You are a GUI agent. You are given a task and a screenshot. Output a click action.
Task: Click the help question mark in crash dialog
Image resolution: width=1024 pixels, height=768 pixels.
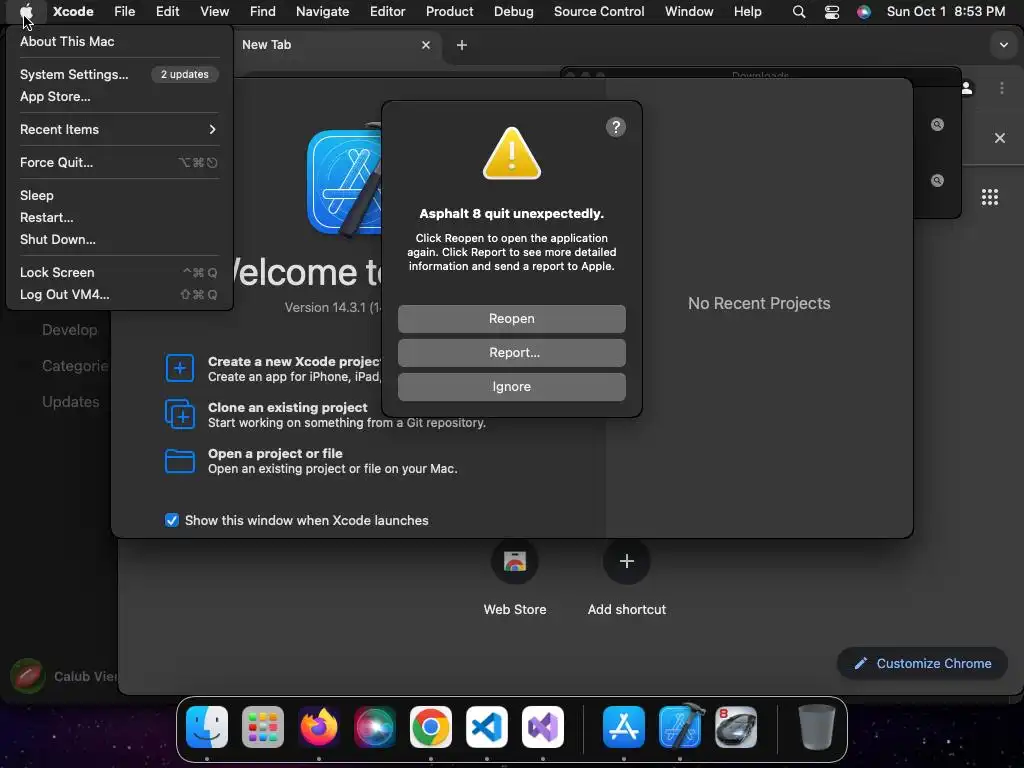click(615, 127)
